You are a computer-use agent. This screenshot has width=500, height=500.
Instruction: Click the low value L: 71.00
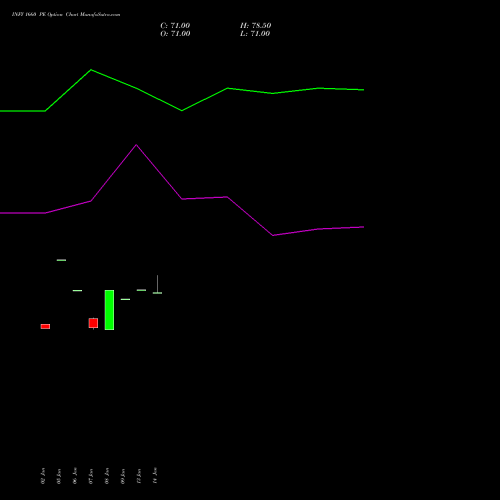[255, 34]
